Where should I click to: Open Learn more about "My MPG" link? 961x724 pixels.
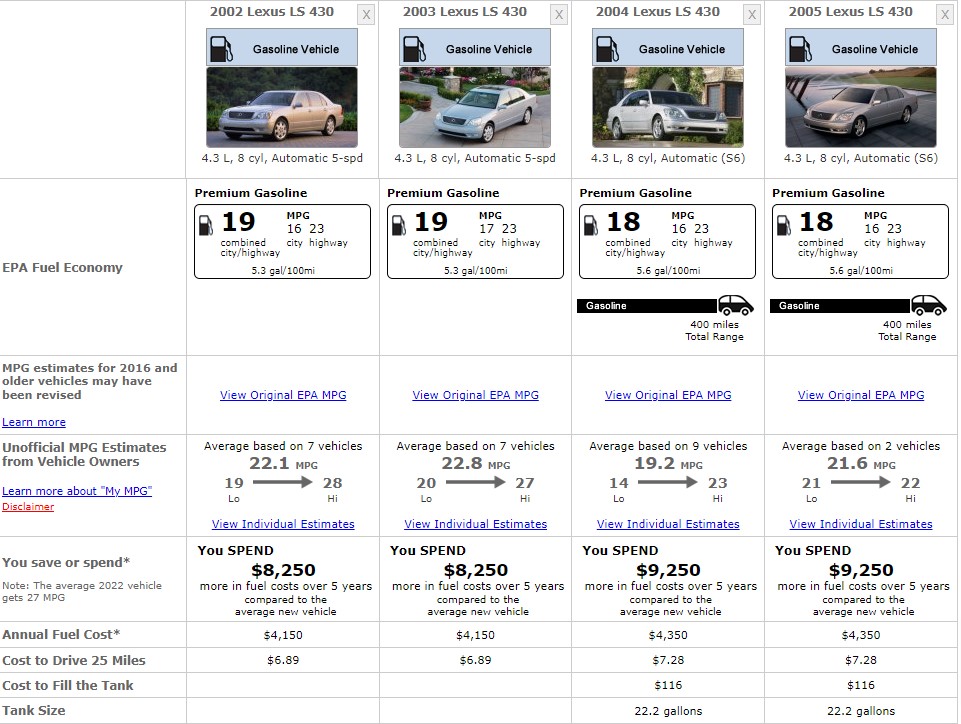77,491
